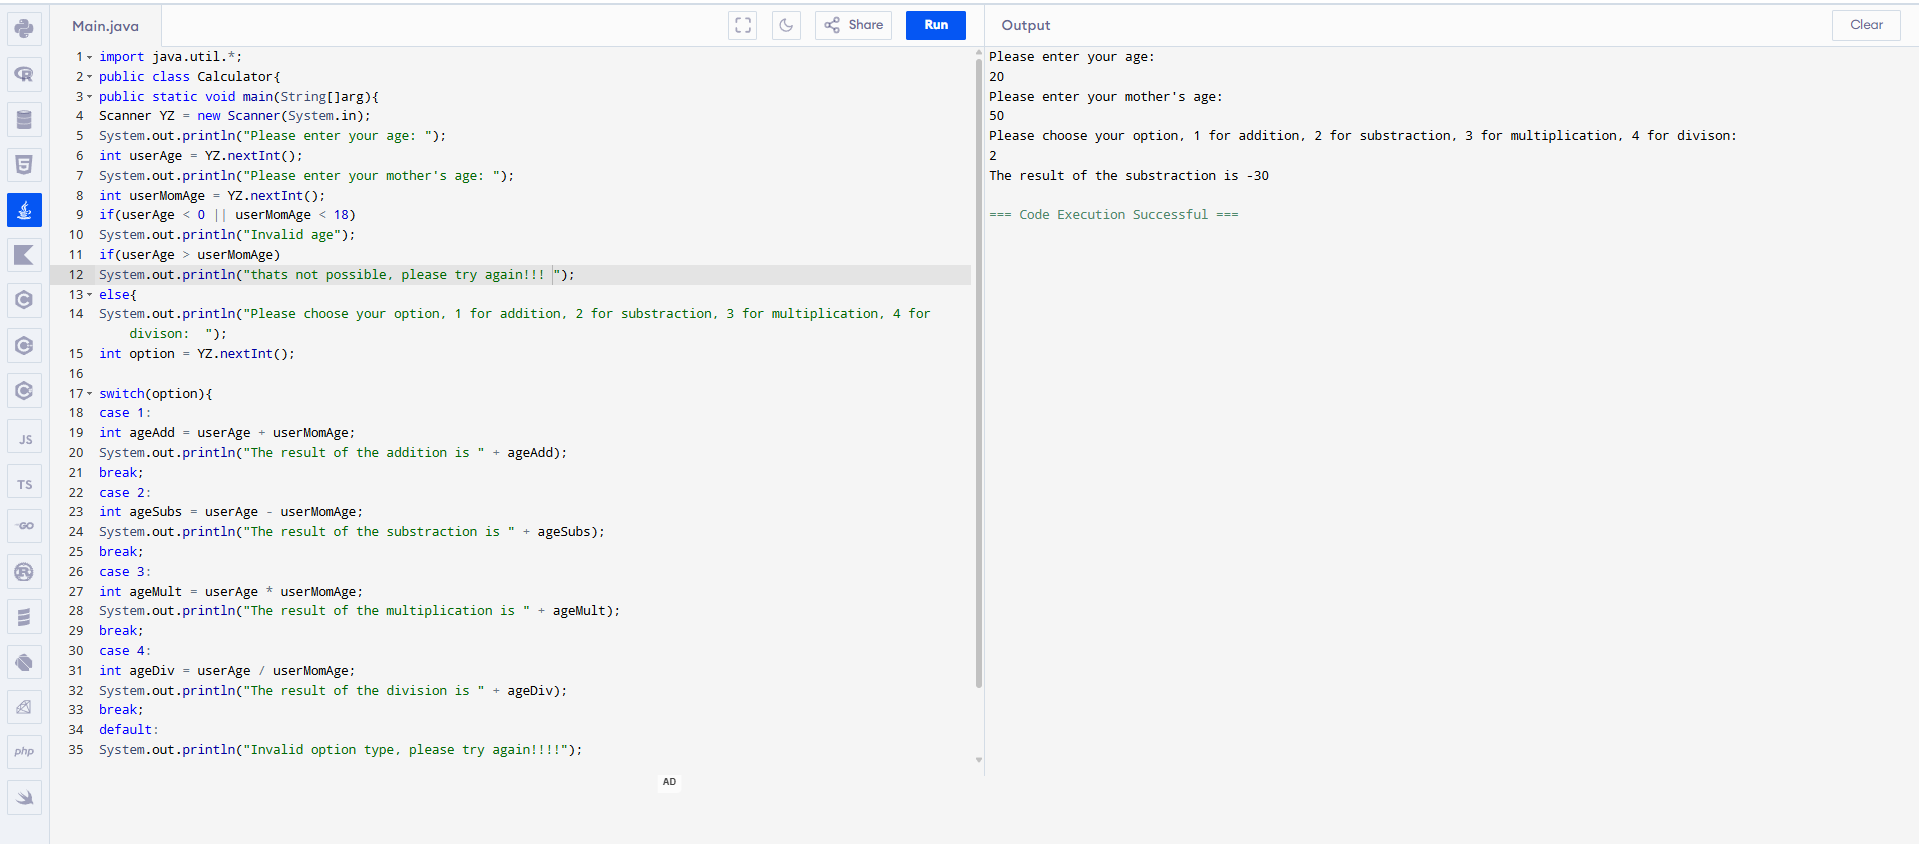The height and width of the screenshot is (844, 1919).
Task: Click the output value '20'
Action: click(996, 77)
